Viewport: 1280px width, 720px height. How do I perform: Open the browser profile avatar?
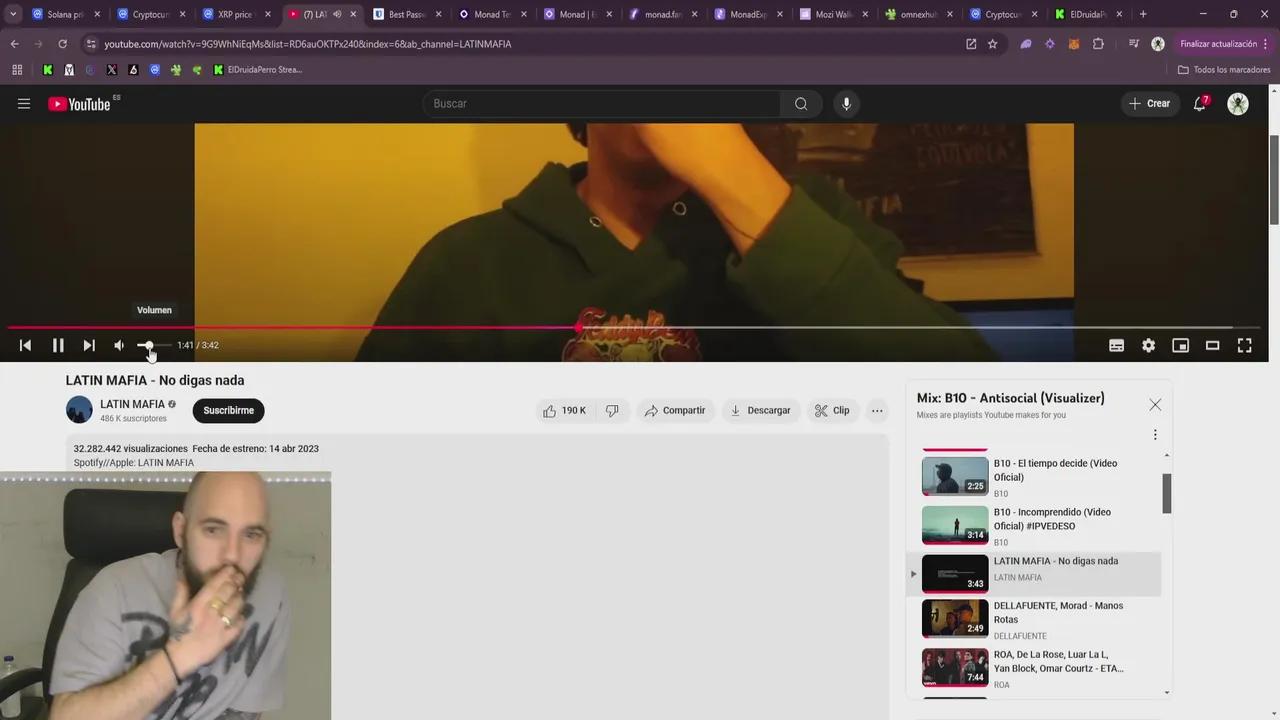coord(1158,44)
